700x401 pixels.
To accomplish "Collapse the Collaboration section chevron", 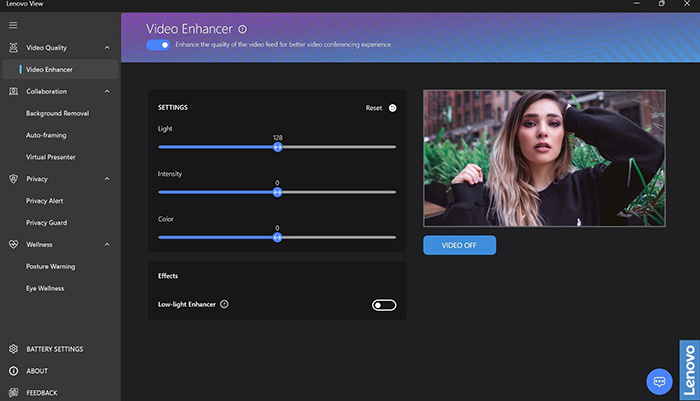I will [x=107, y=92].
